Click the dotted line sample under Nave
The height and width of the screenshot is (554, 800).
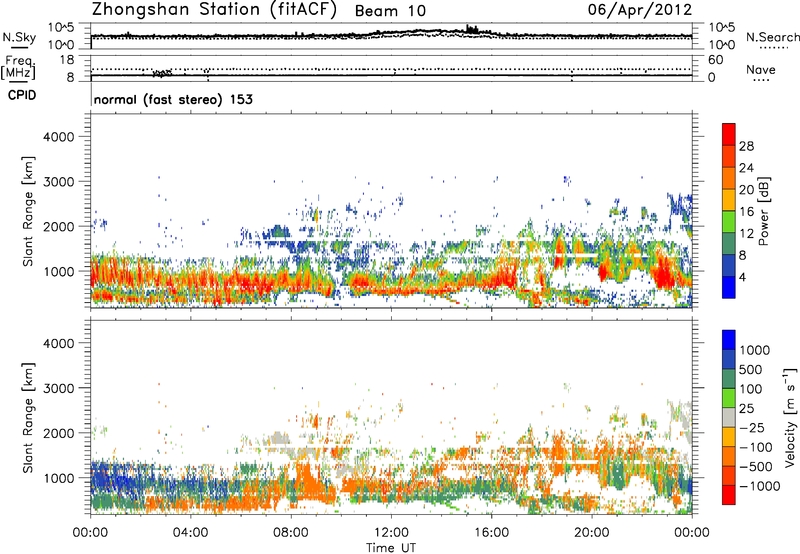click(x=761, y=81)
